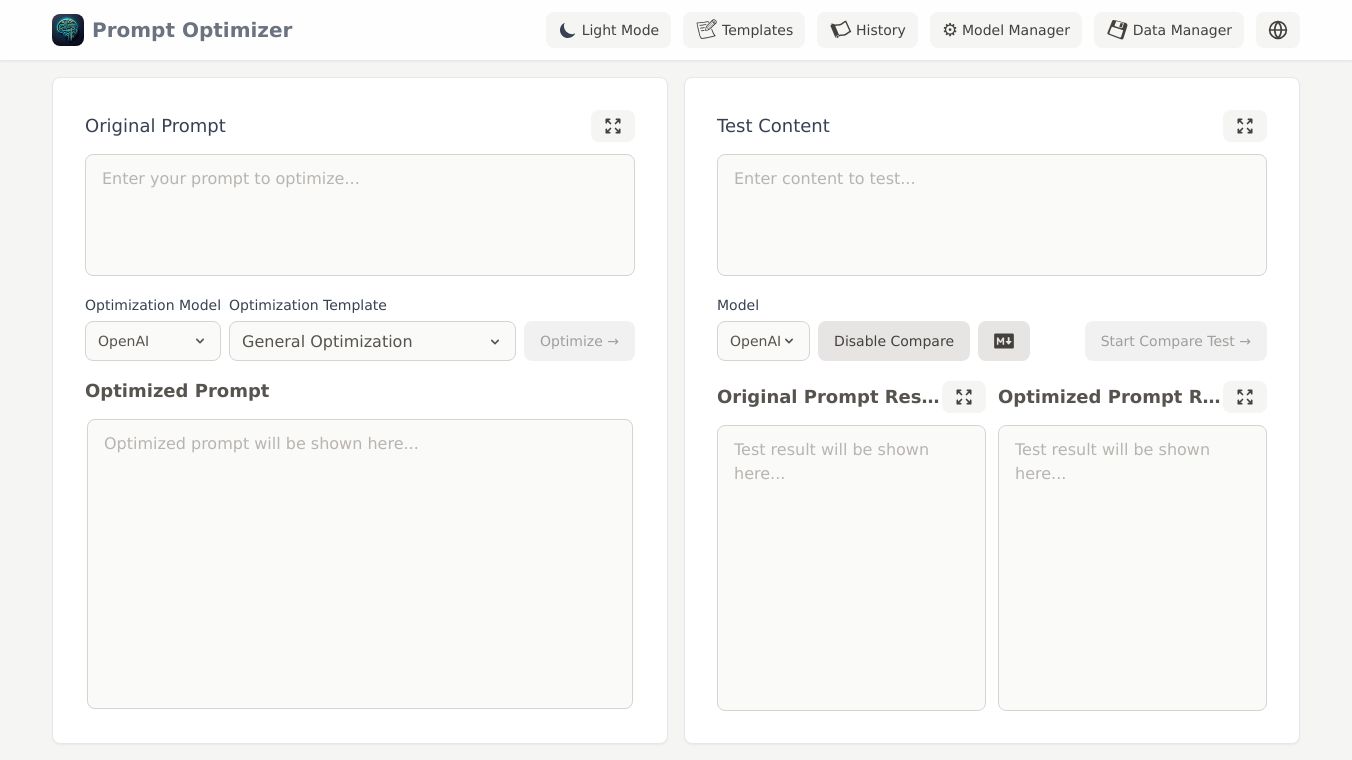Screen dimensions: 1352x760
Task: Click Start Compare Test button
Action: 1175,341
